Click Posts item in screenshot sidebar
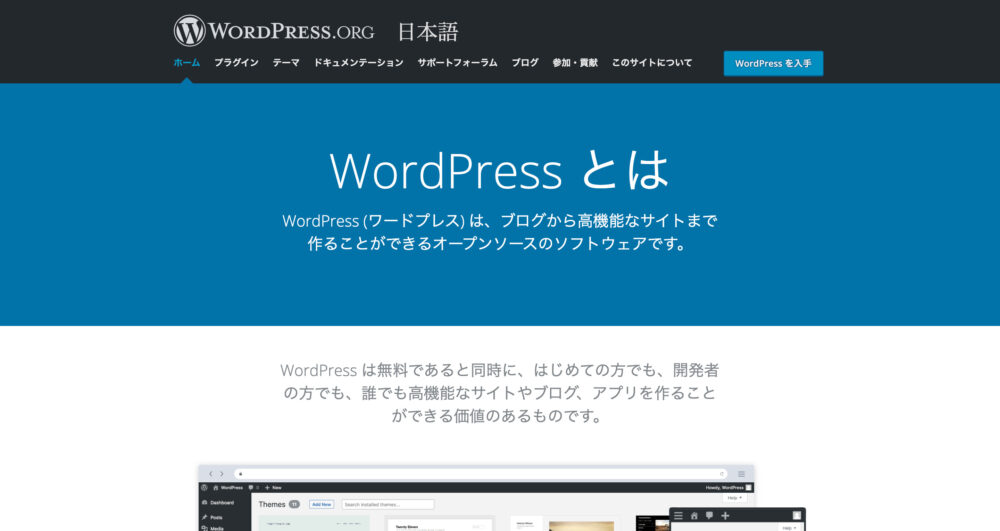This screenshot has height=531, width=1000. pyautogui.click(x=212, y=518)
